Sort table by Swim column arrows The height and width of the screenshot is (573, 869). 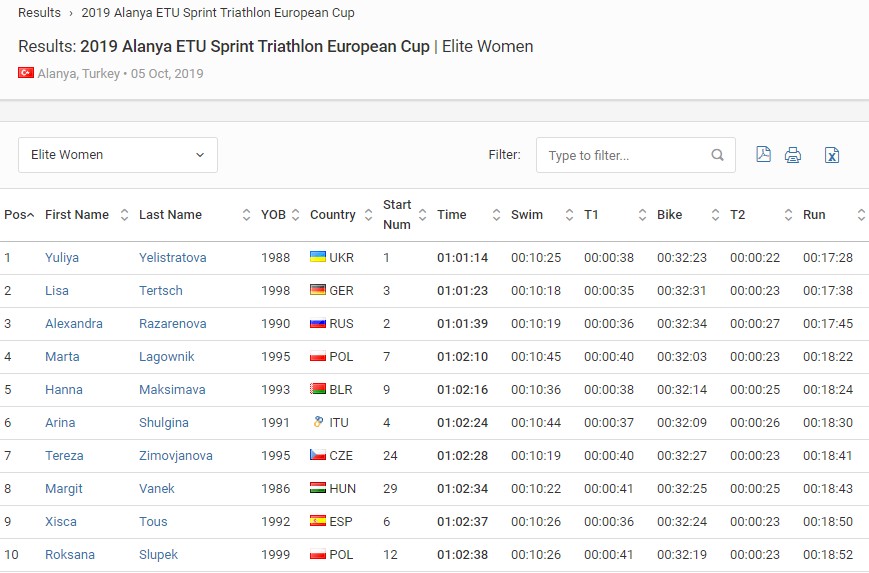[x=569, y=215]
